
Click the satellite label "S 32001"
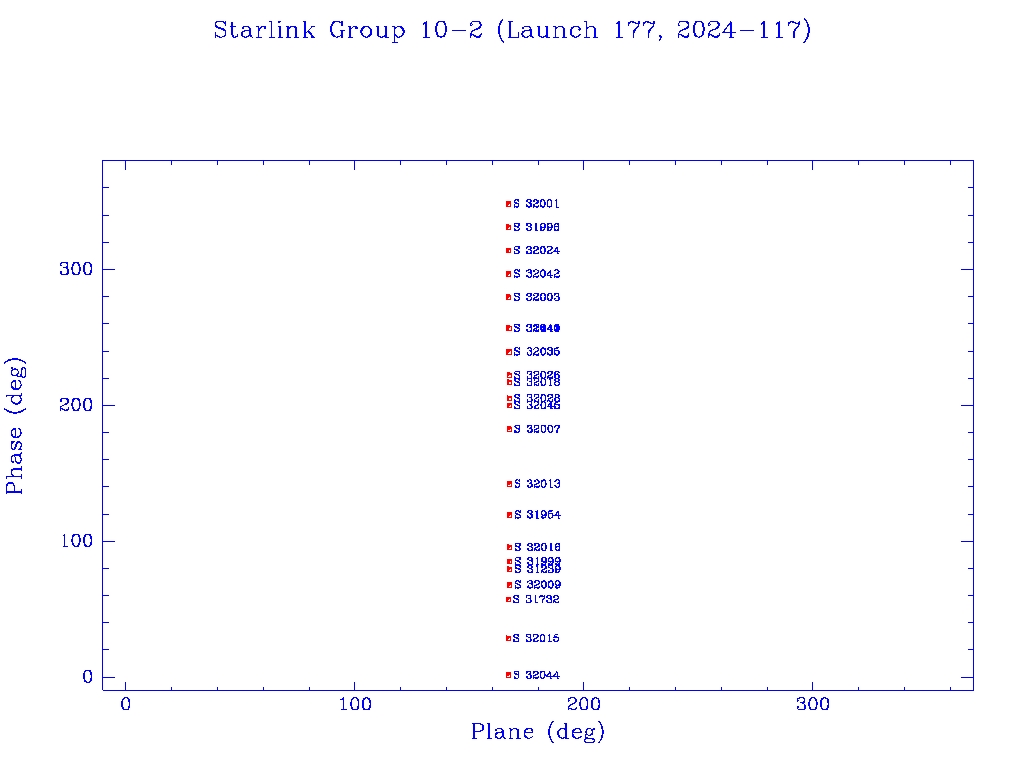pos(536,204)
